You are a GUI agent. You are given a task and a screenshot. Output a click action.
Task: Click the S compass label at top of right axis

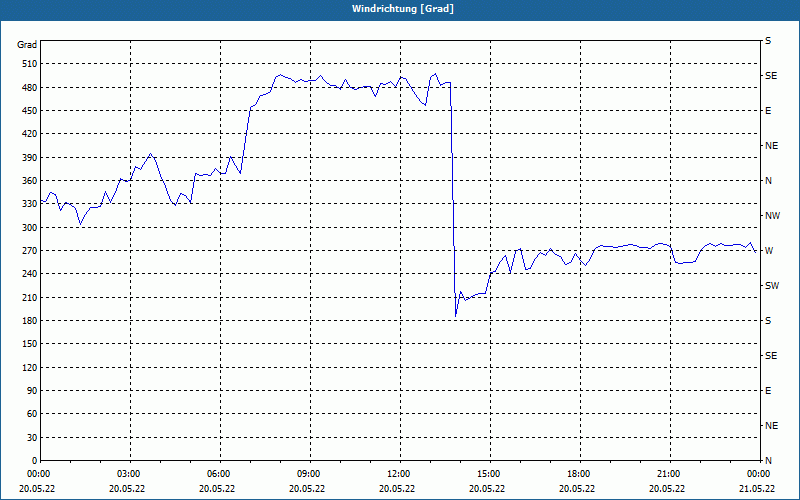(x=768, y=41)
